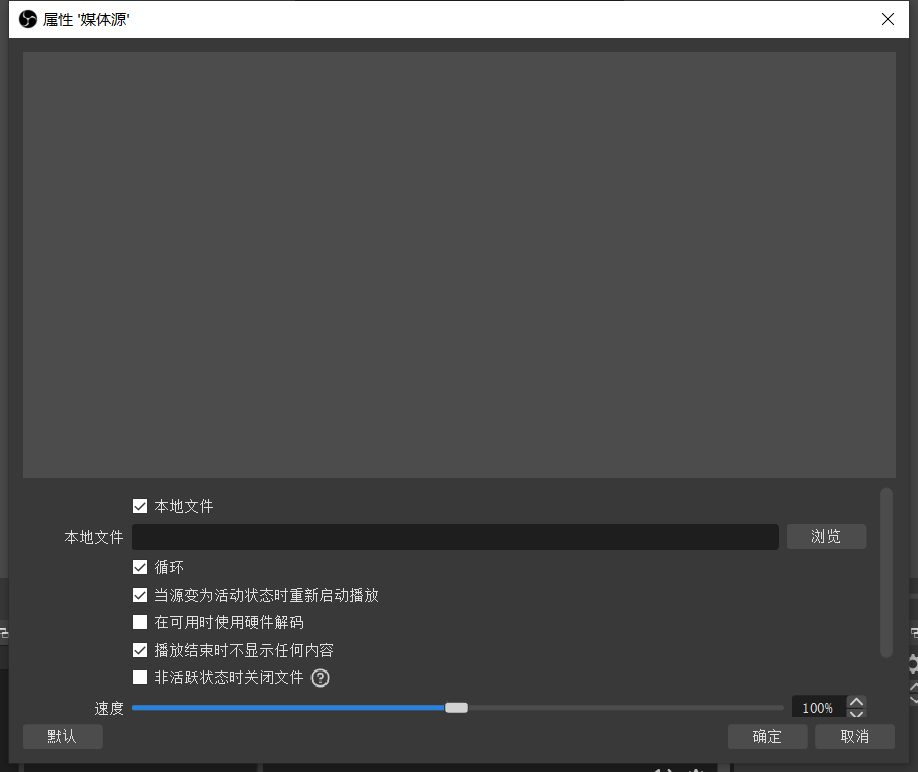Click the 100% speed value field
918x772 pixels.
818,708
